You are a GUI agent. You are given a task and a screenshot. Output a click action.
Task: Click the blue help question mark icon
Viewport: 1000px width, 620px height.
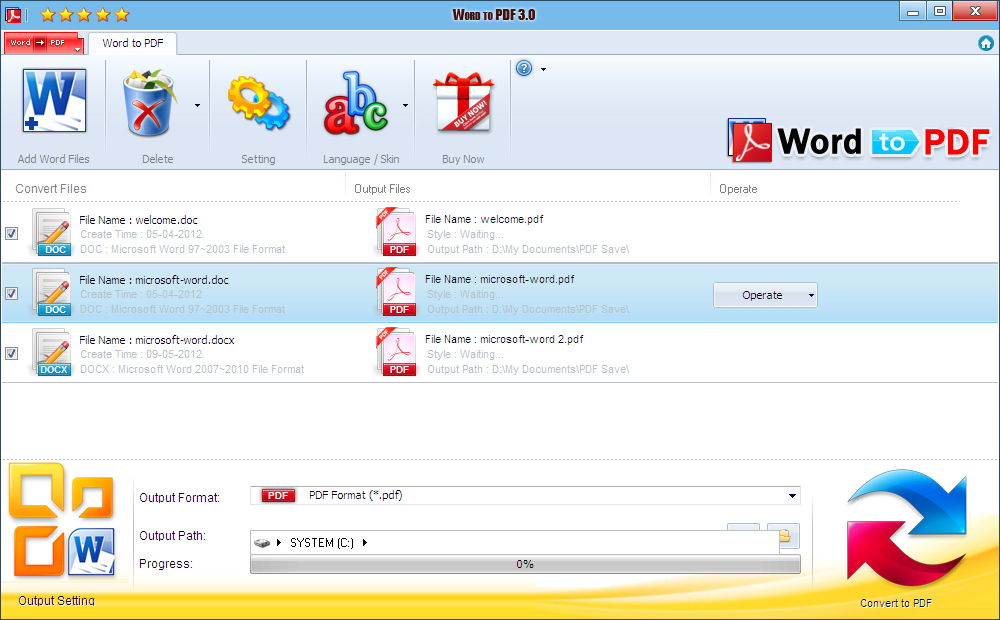tap(524, 68)
